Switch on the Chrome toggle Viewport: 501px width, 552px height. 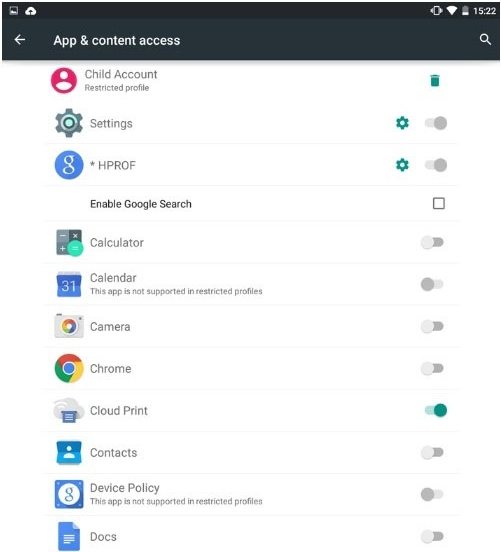pyautogui.click(x=432, y=368)
